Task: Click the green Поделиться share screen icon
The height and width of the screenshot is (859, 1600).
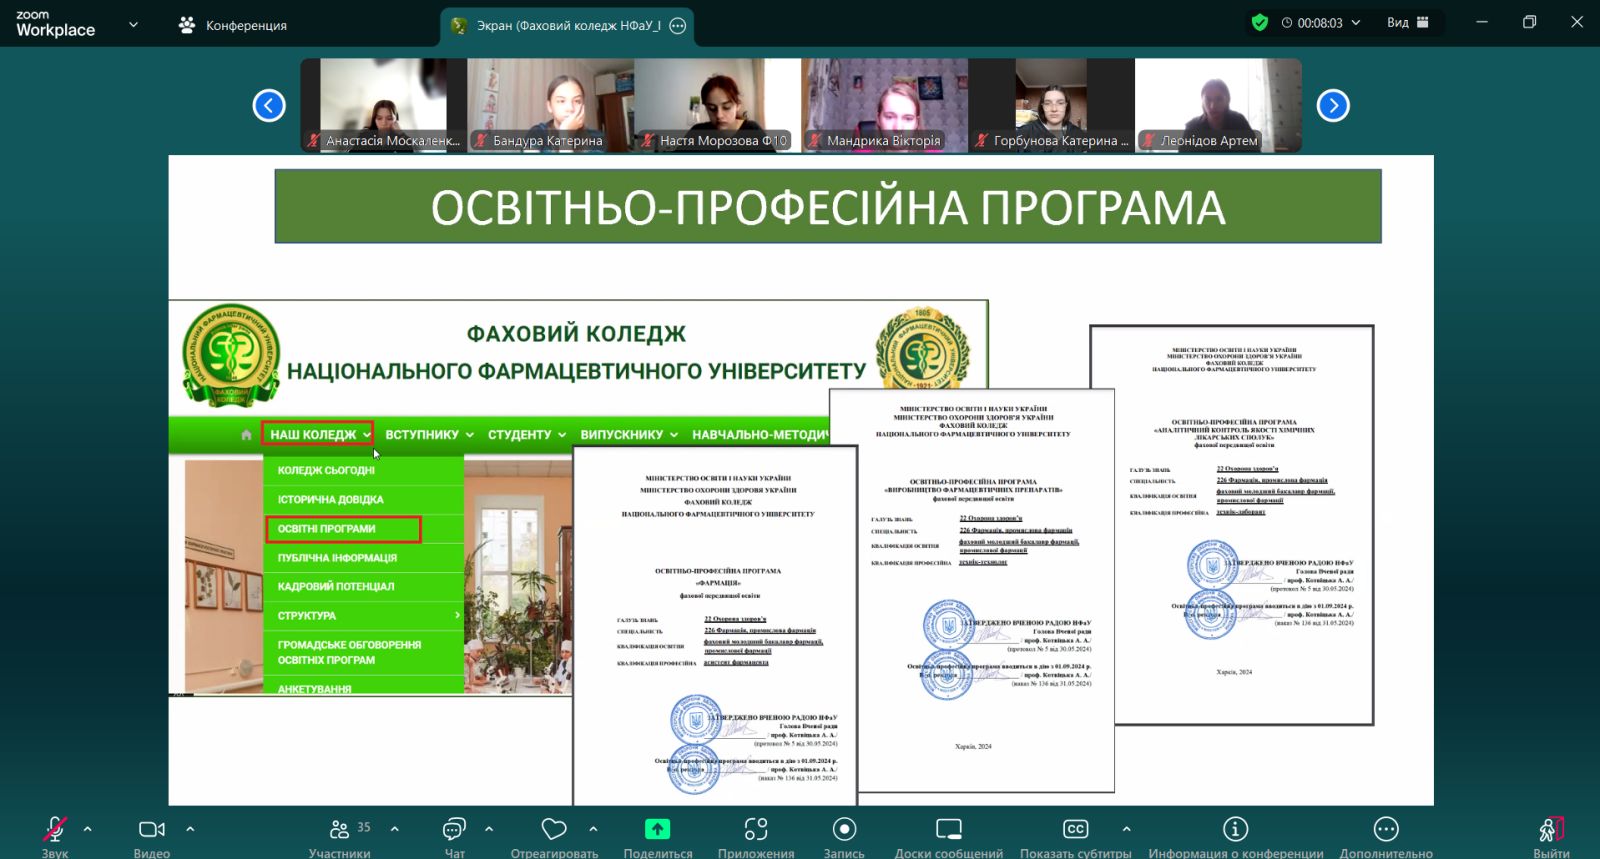Action: (x=657, y=829)
